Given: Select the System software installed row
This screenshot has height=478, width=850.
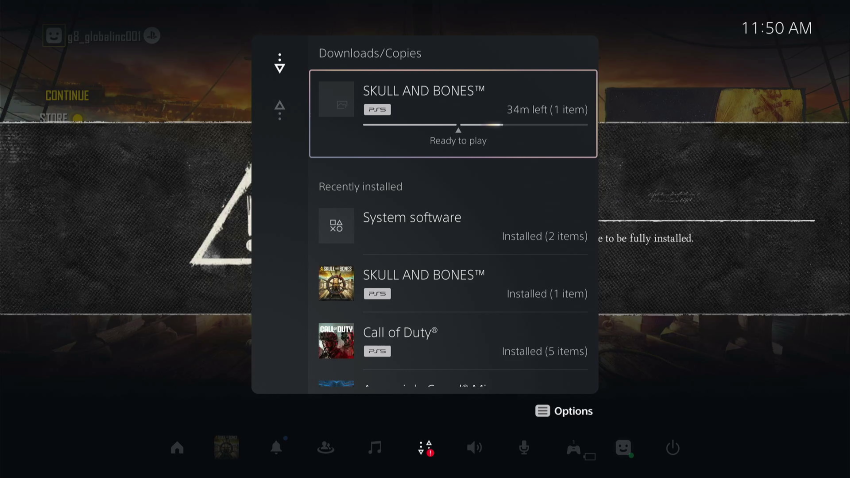Looking at the screenshot, I should (453, 226).
